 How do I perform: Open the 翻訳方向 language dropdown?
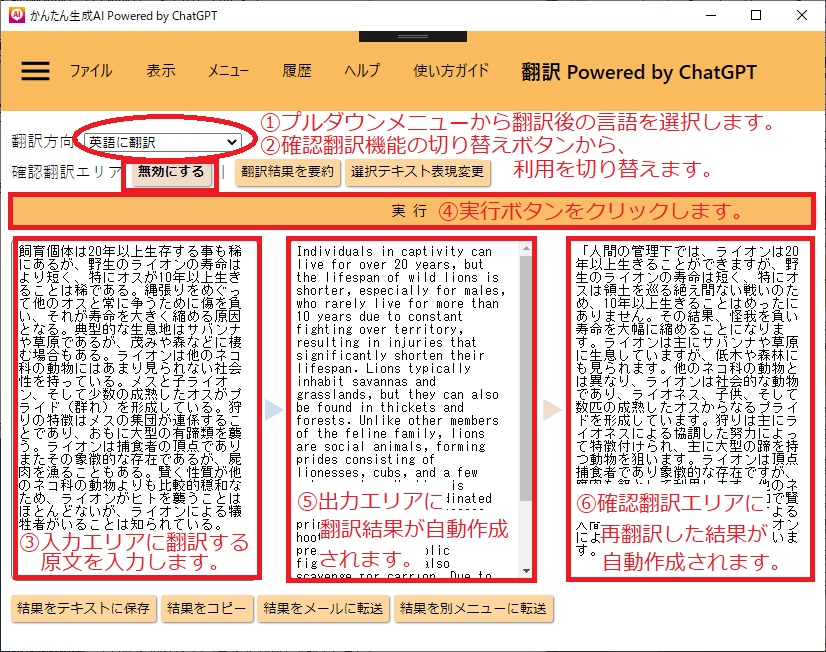[x=162, y=142]
